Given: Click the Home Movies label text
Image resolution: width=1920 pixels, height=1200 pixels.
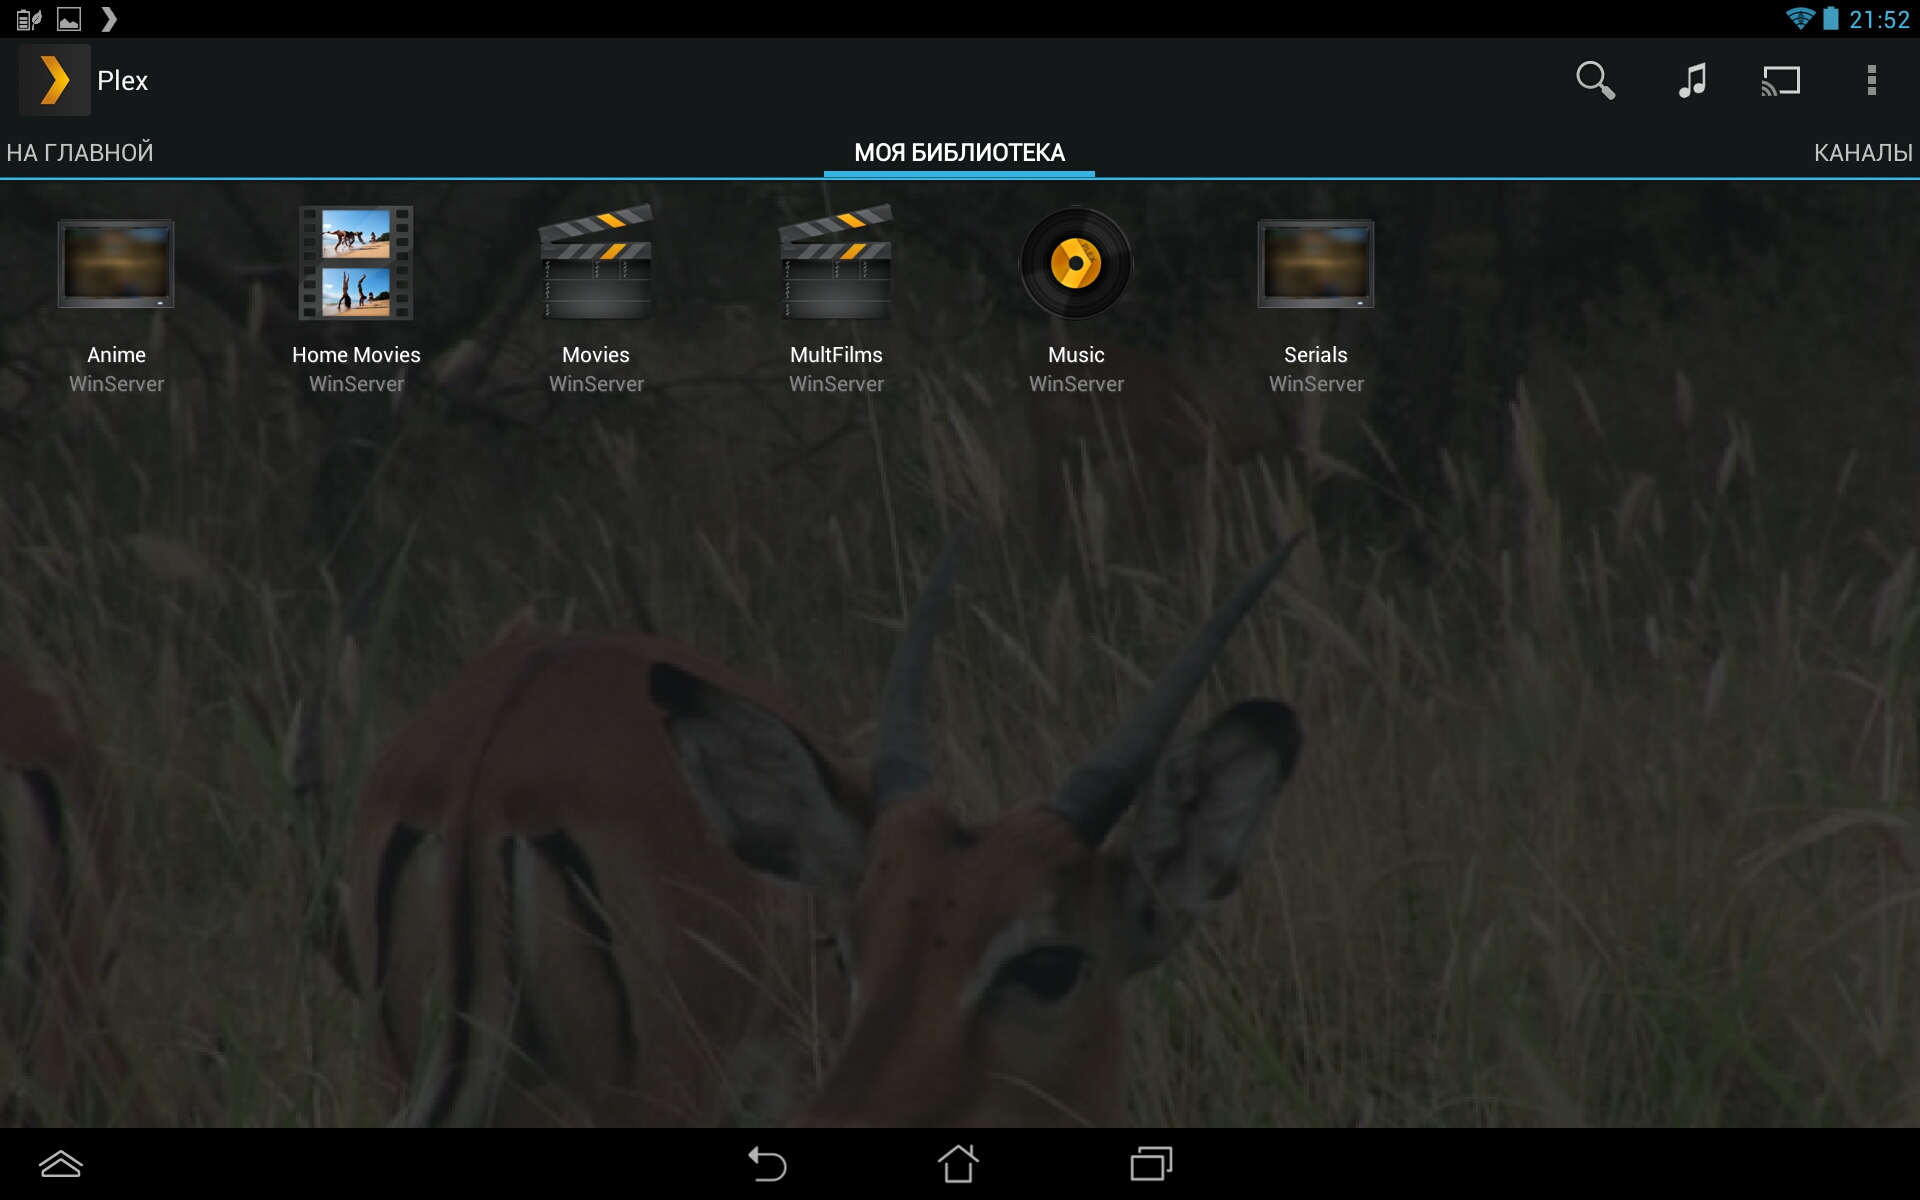Looking at the screenshot, I should [356, 355].
